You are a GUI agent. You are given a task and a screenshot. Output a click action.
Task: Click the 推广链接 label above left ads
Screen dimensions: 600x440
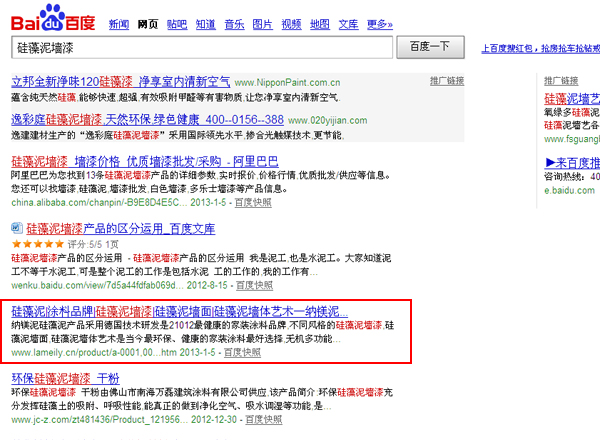[x=447, y=80]
